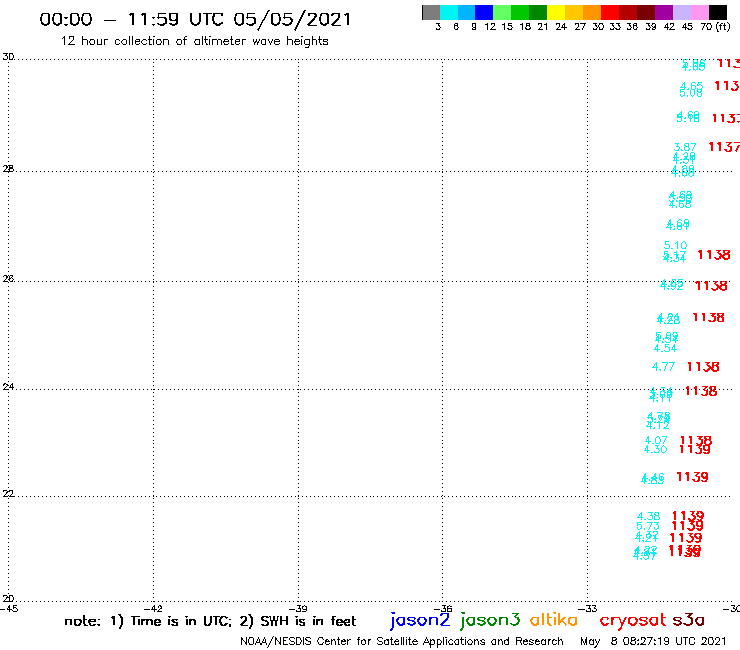Select the dark blue legend swatch
740x650 pixels.
pos(484,12)
